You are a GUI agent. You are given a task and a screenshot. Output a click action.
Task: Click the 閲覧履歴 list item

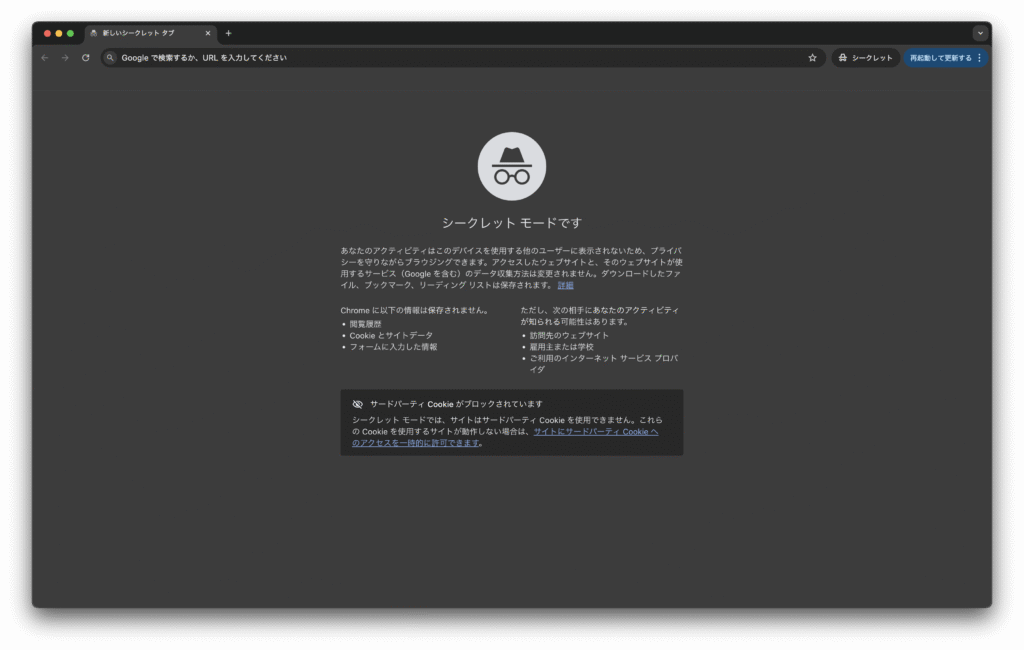[365, 325]
